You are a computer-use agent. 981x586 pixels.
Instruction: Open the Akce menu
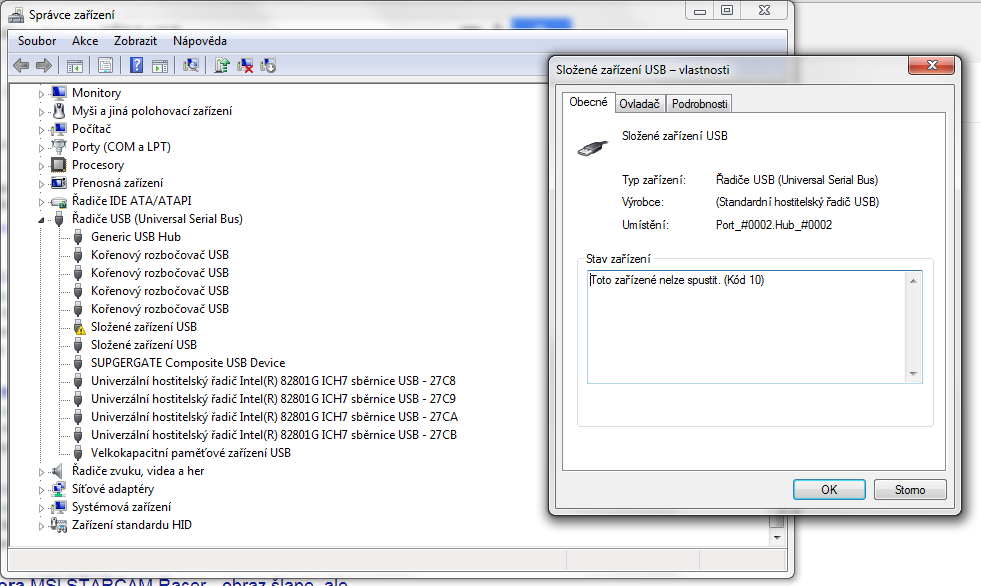pos(85,41)
